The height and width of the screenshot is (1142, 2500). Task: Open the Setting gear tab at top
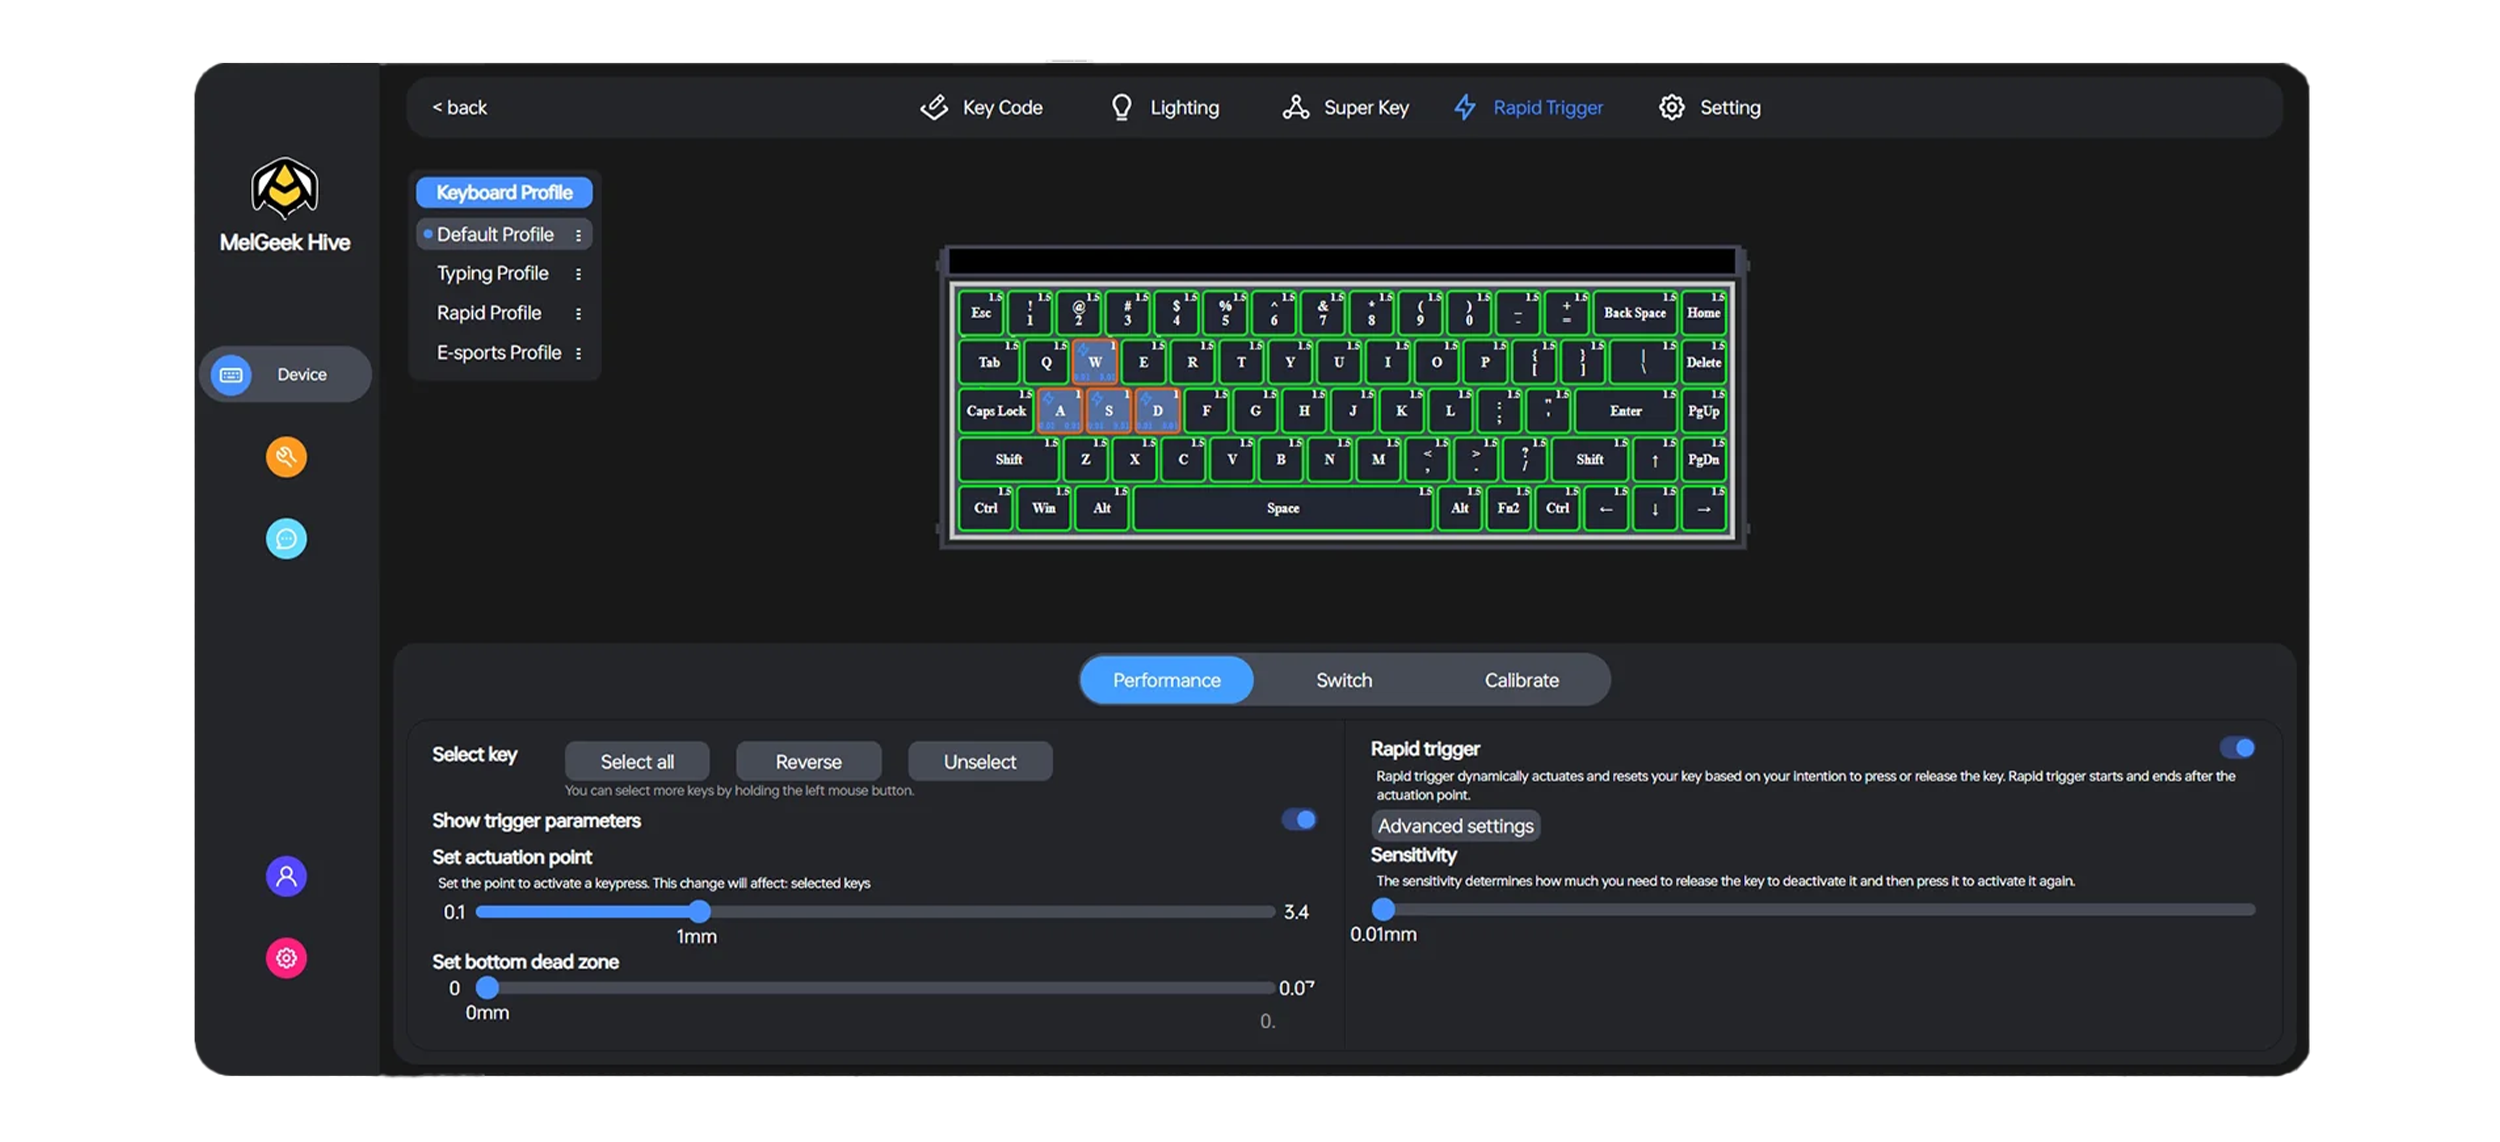click(1710, 108)
